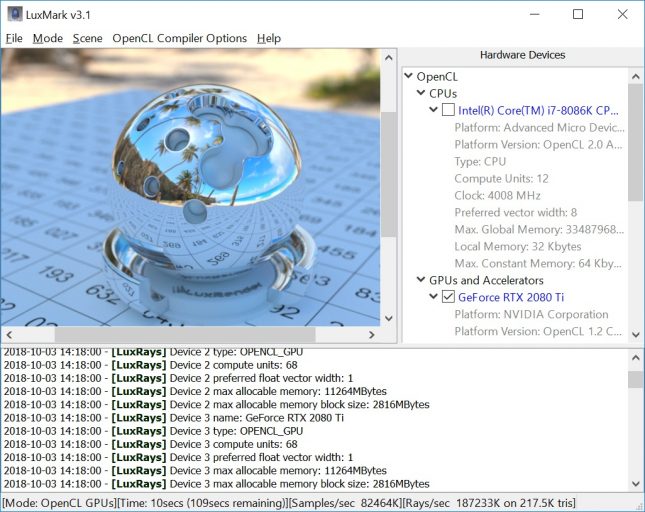Click the log panel scroll up arrow
The height and width of the screenshot is (512, 645).
coord(636,358)
